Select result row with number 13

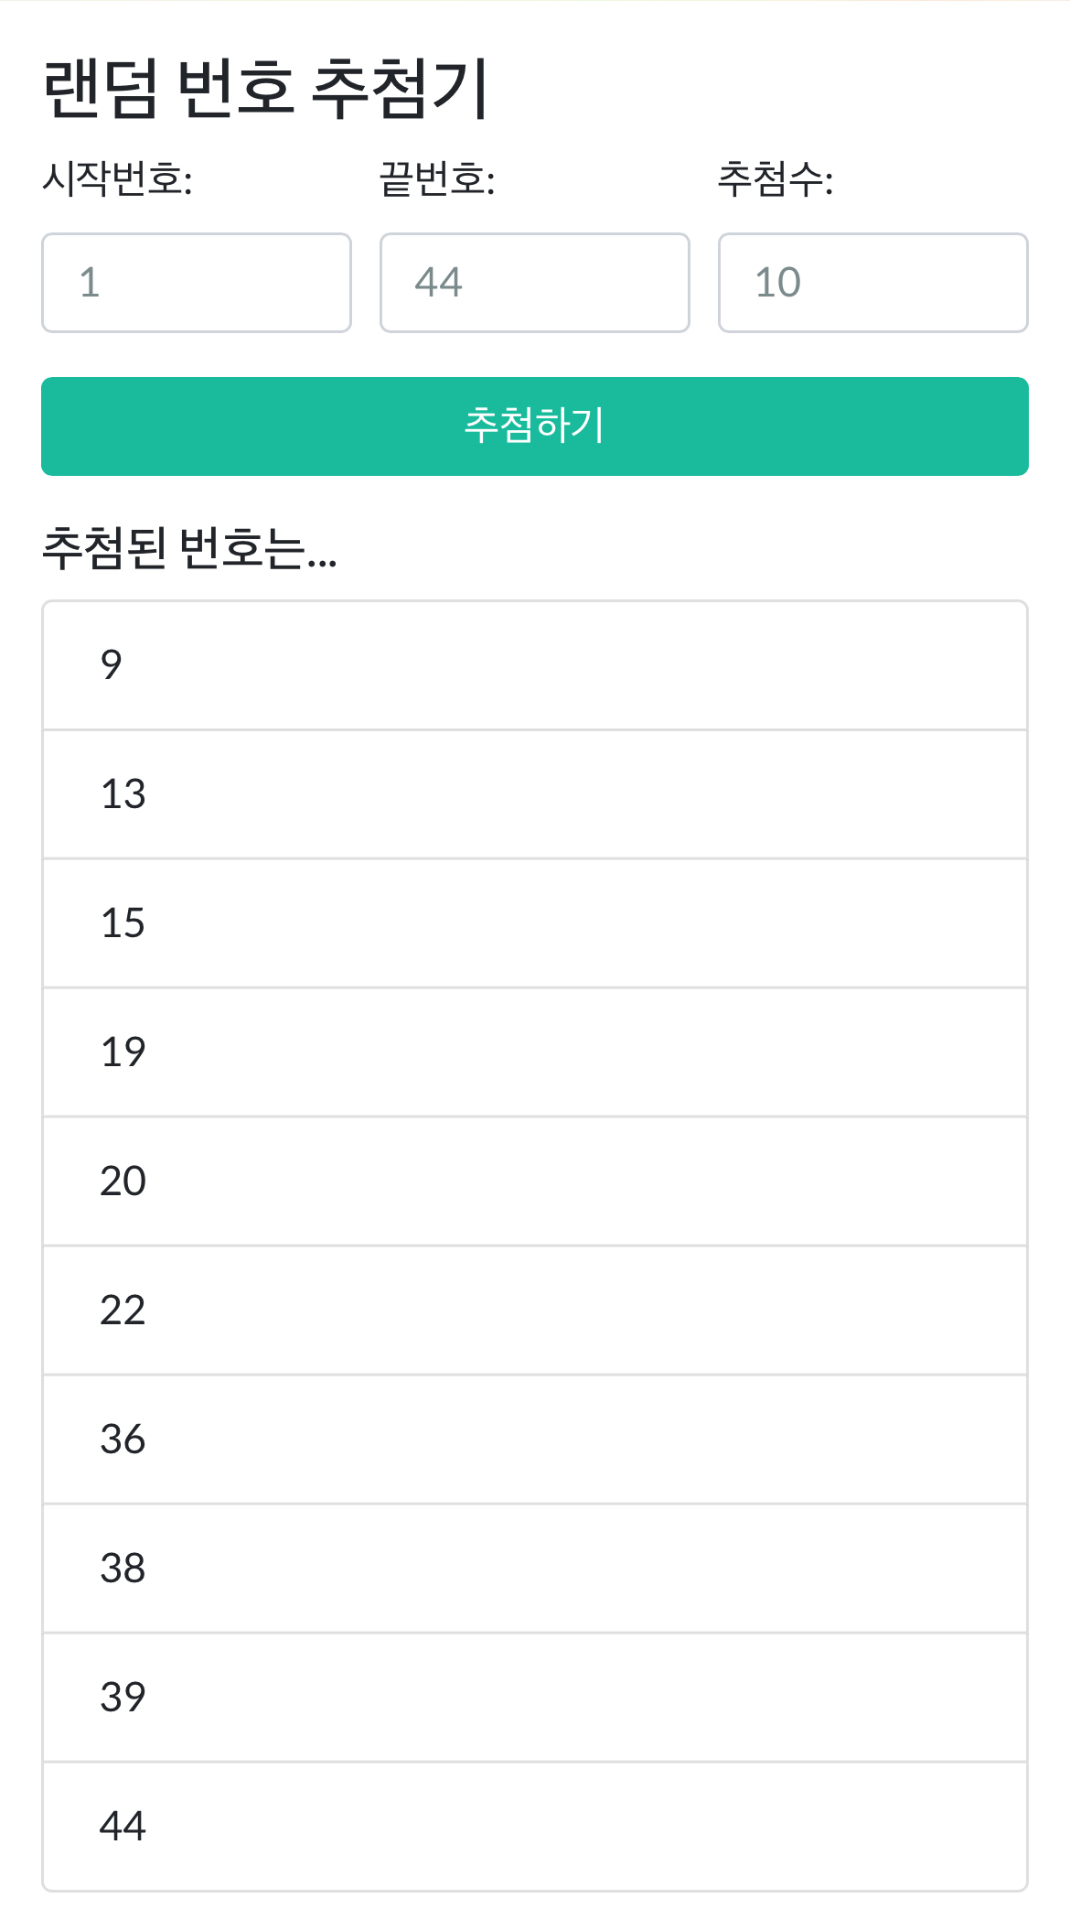[x=534, y=794]
